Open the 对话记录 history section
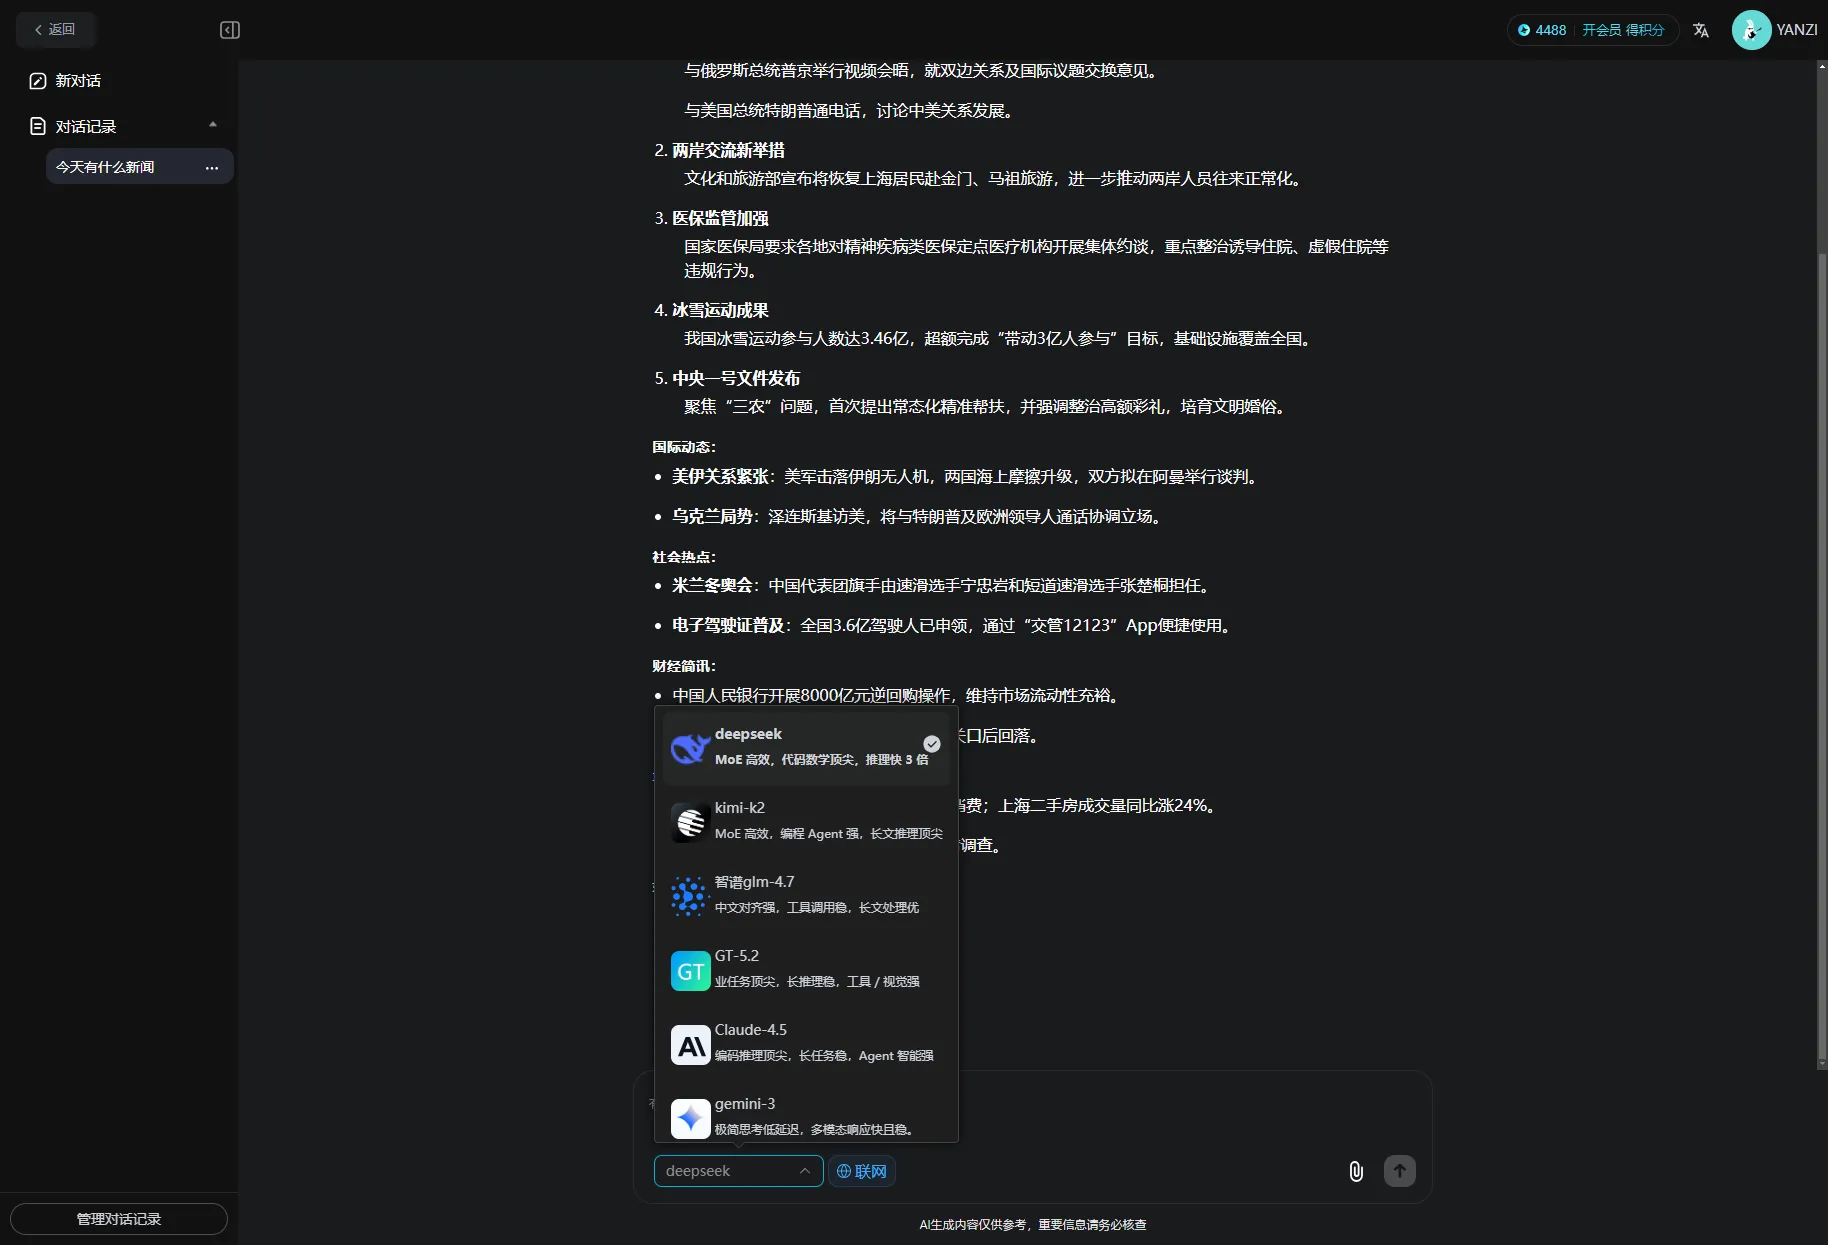The image size is (1828, 1245). [85, 126]
